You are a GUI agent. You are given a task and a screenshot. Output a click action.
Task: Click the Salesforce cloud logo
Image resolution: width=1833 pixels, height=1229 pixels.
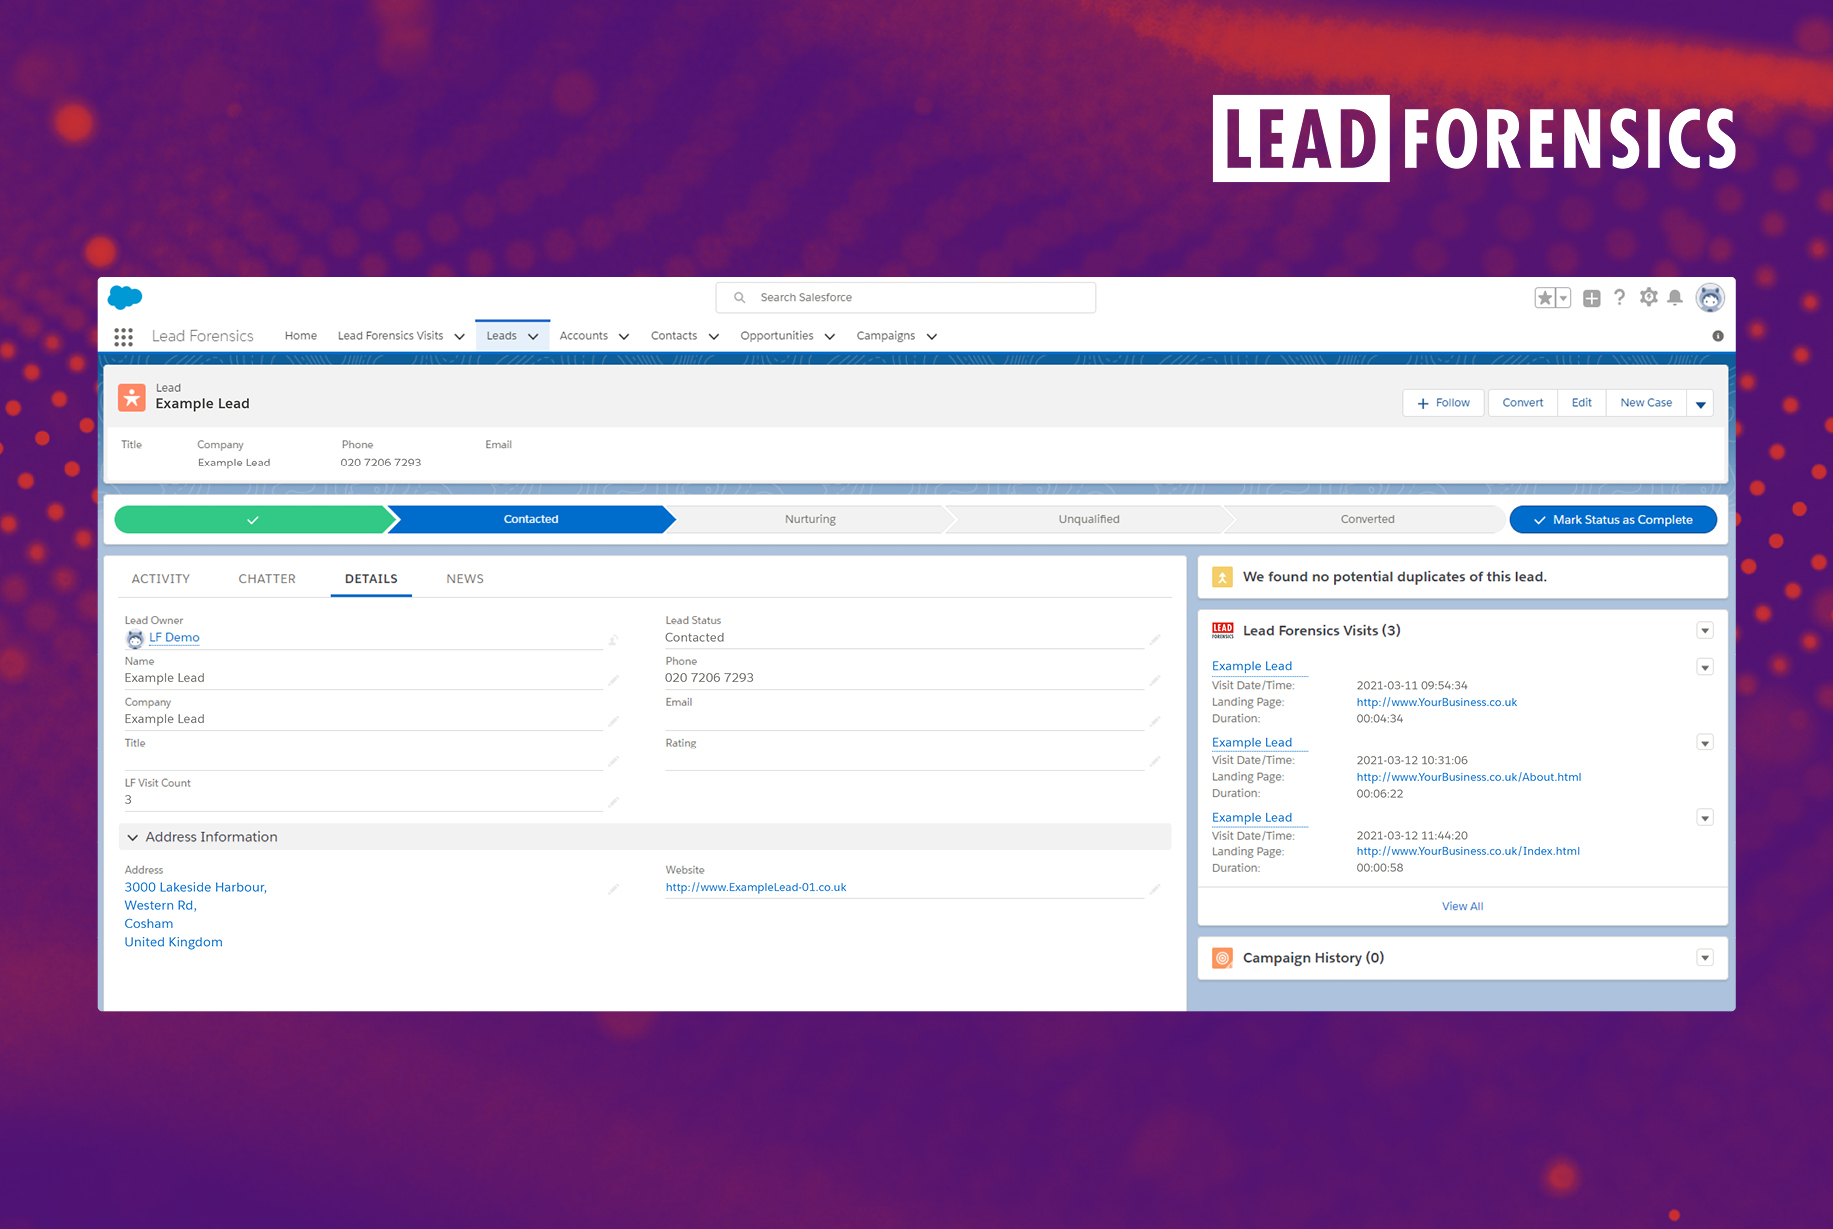[124, 297]
